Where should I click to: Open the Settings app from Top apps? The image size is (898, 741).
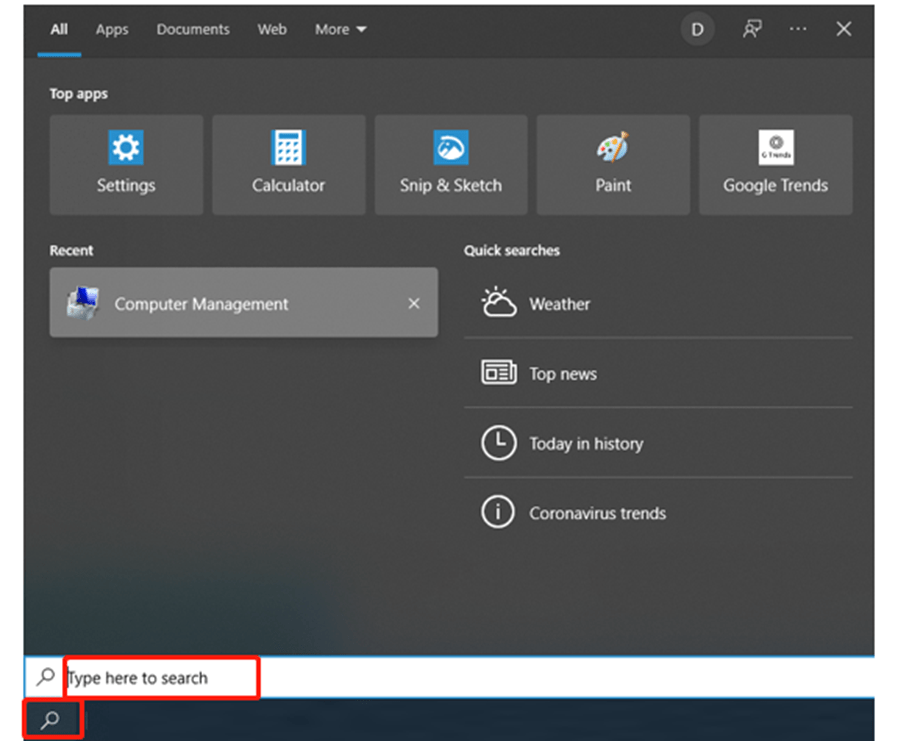tap(126, 164)
